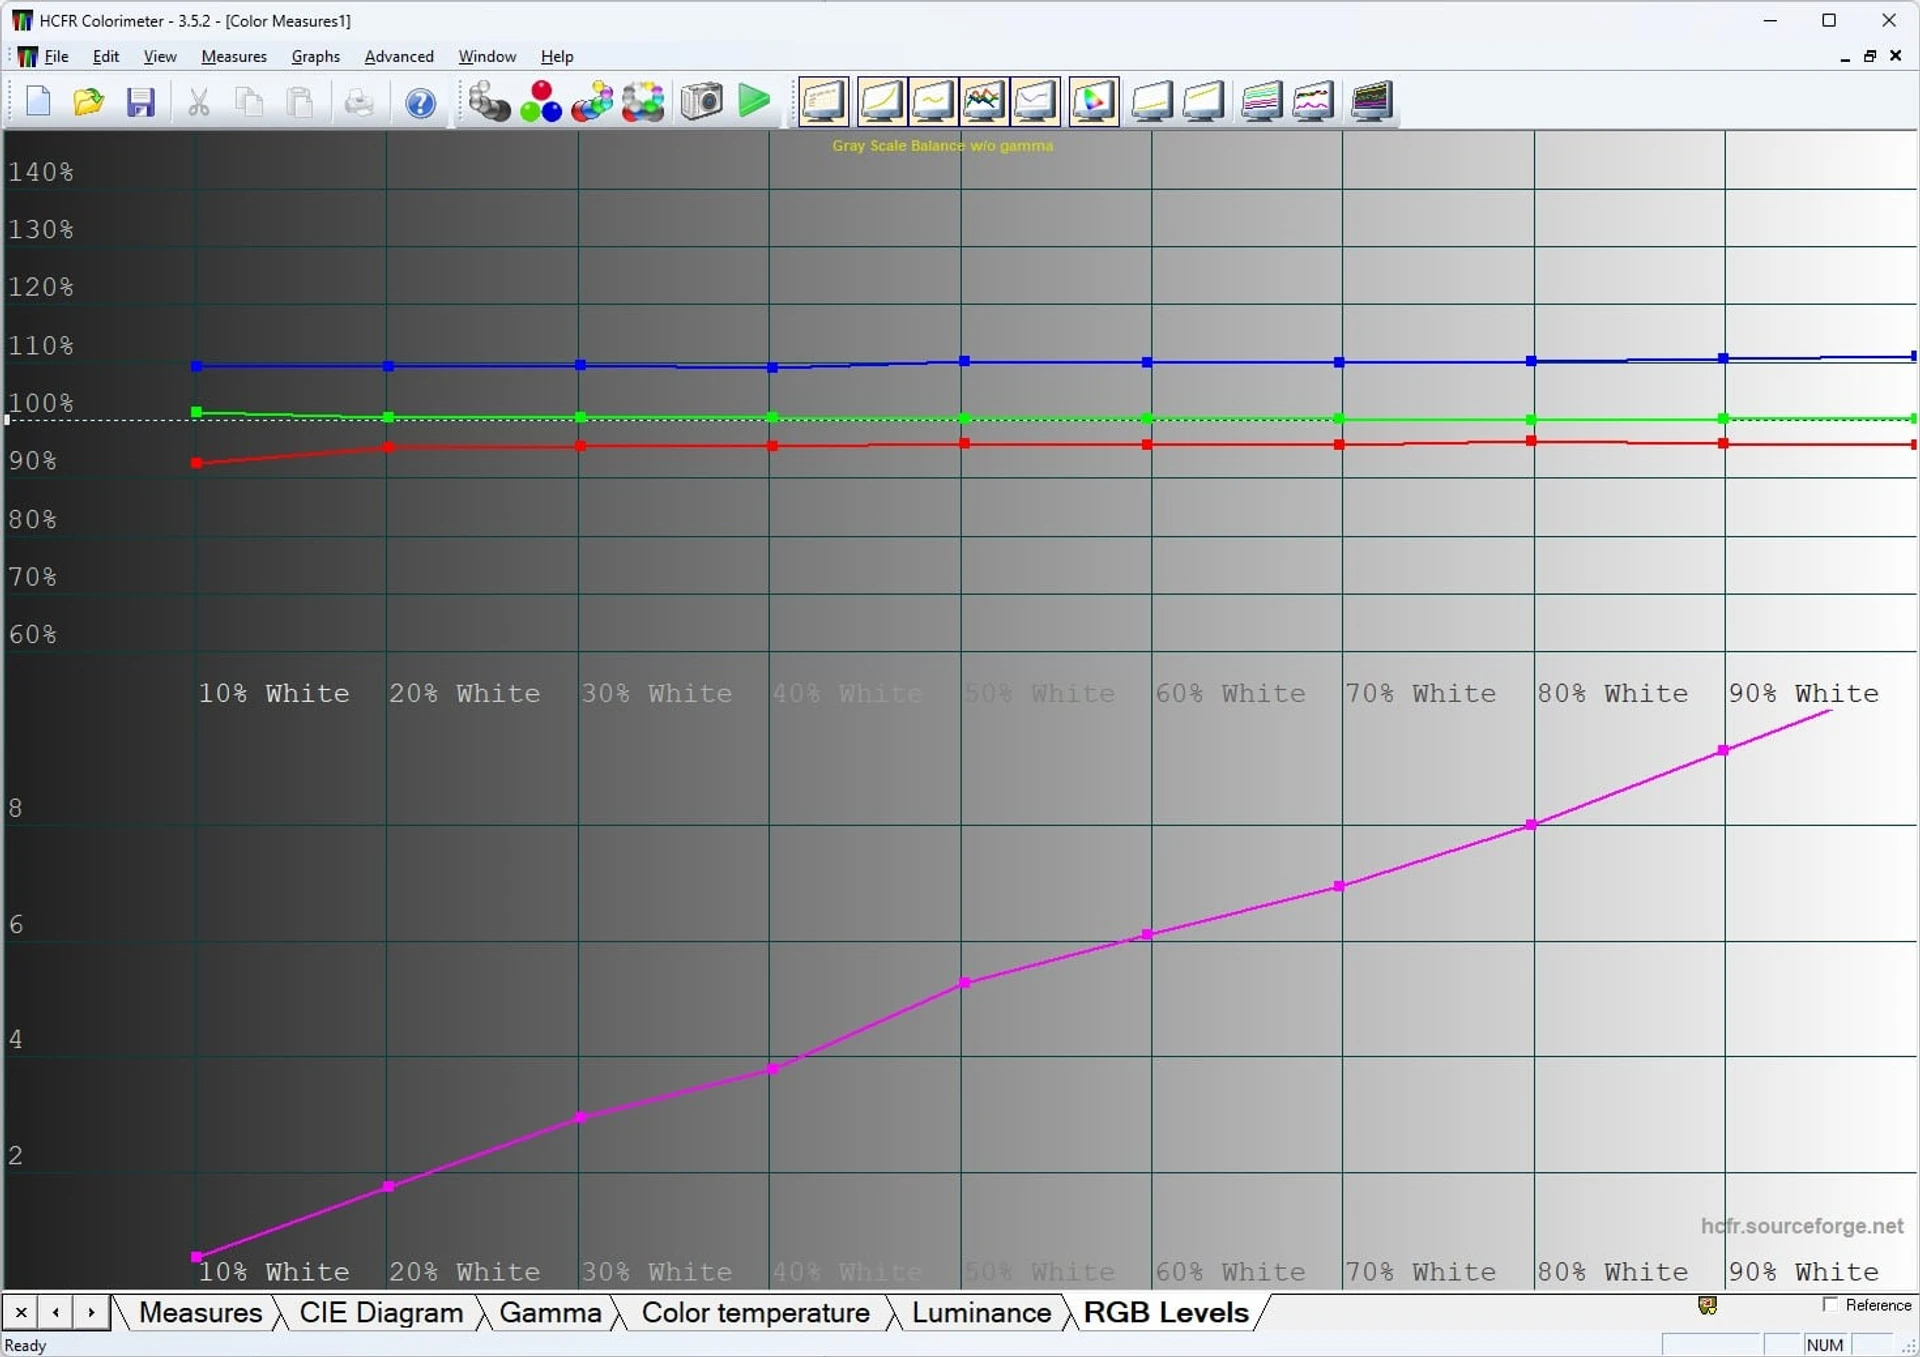Image resolution: width=1920 pixels, height=1357 pixels.
Task: Click the Cut scissors icon
Action: coord(199,102)
